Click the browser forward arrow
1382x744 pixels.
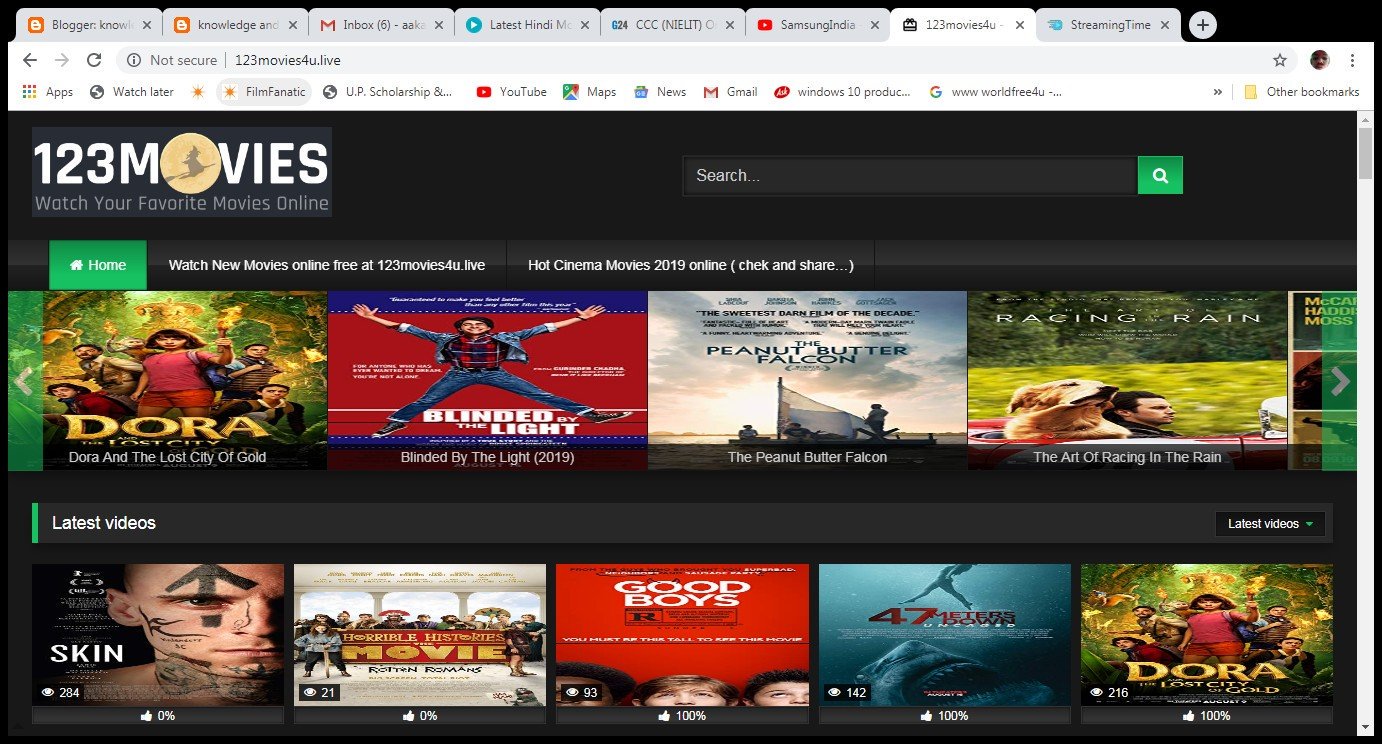(x=62, y=60)
